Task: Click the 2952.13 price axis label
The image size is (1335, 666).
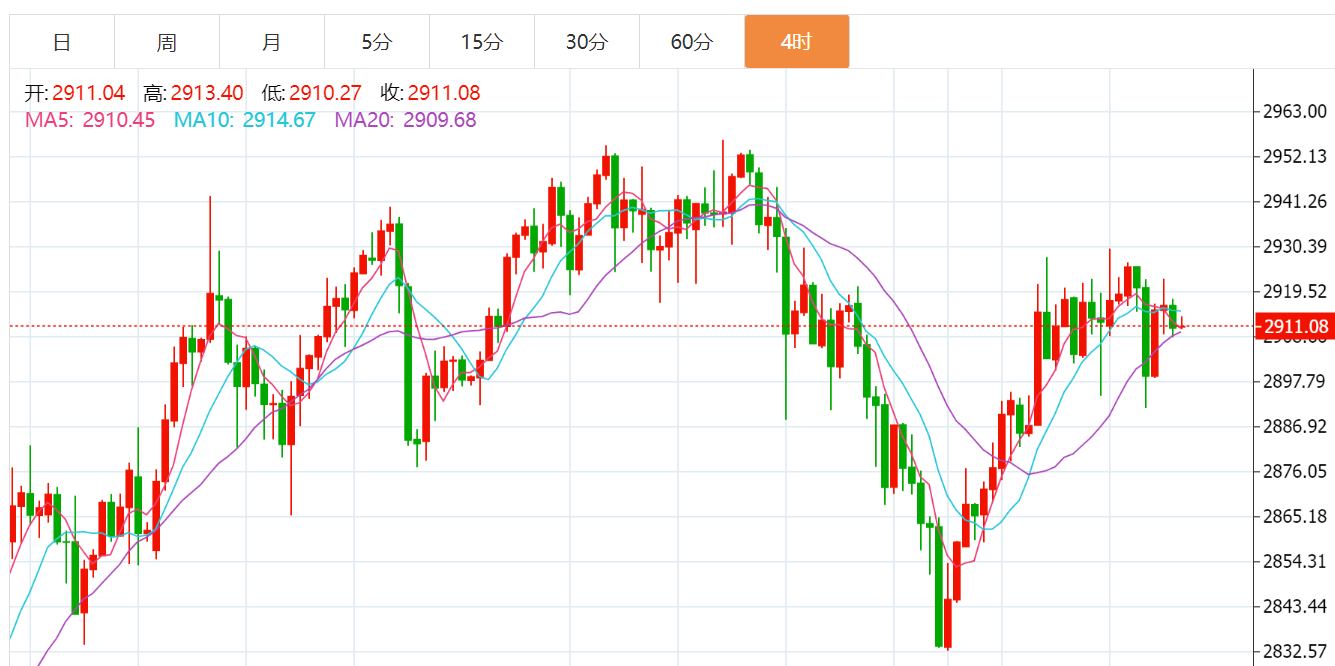Action: (1297, 156)
